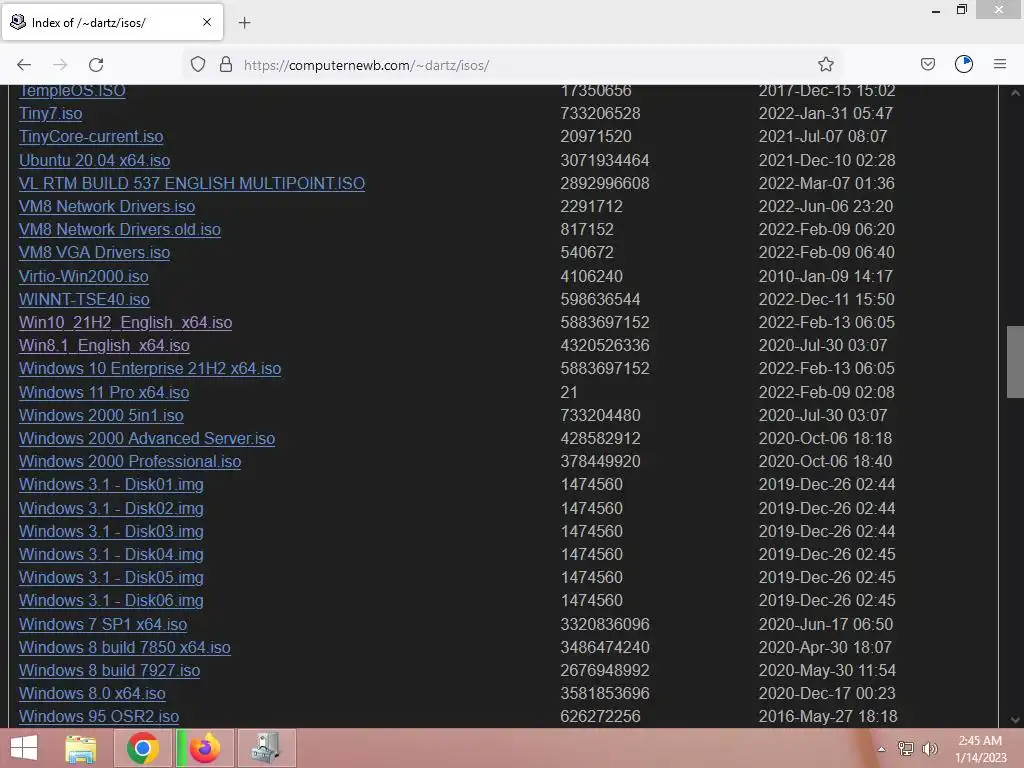Open Windows 2000 Professional.iso link
Image resolution: width=1024 pixels, height=768 pixels.
[130, 461]
